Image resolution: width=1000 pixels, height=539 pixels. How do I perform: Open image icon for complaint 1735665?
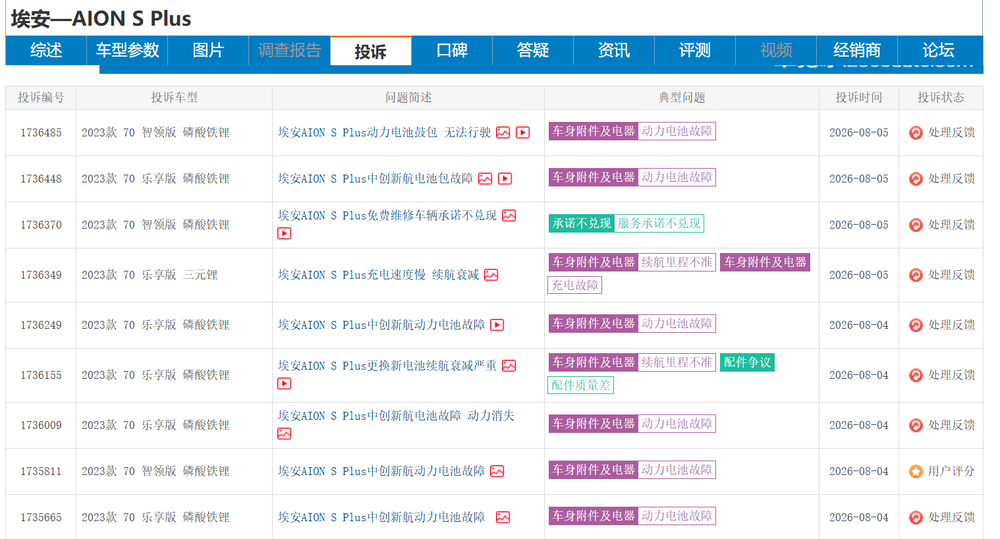coord(503,517)
